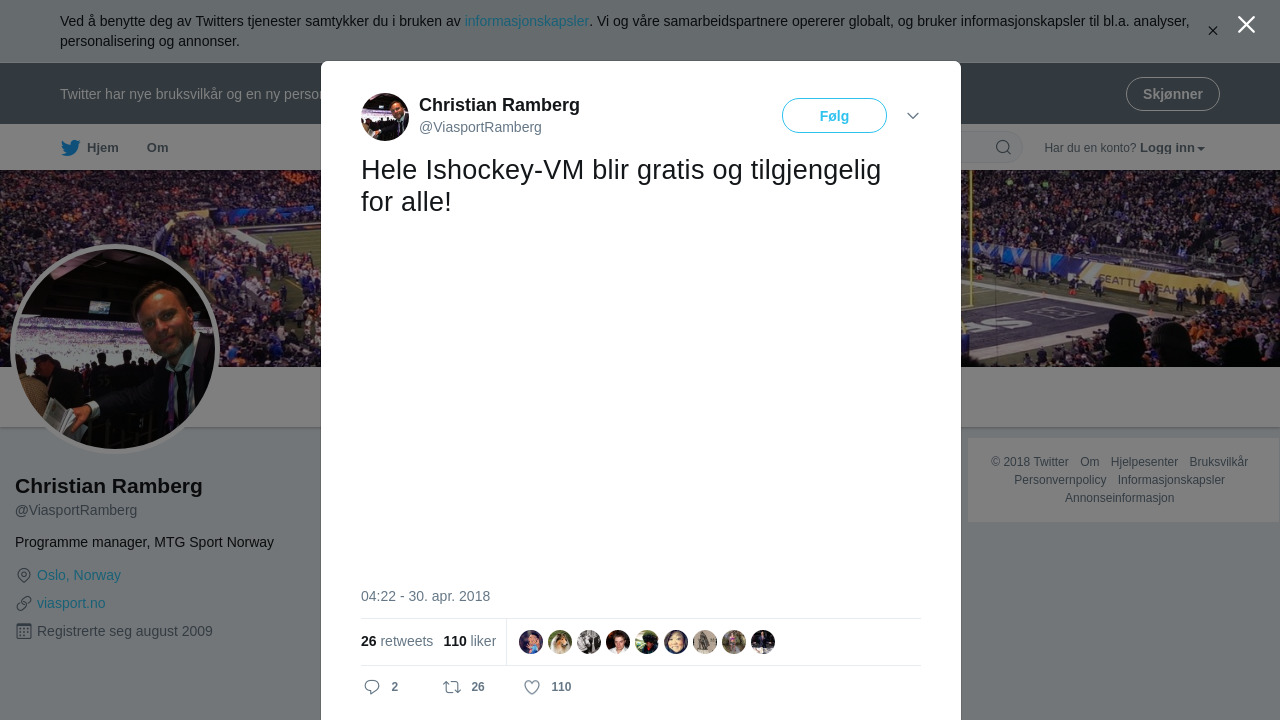The height and width of the screenshot is (720, 1280).
Task: Open the Hjelpesenter footer link
Action: 1144,462
